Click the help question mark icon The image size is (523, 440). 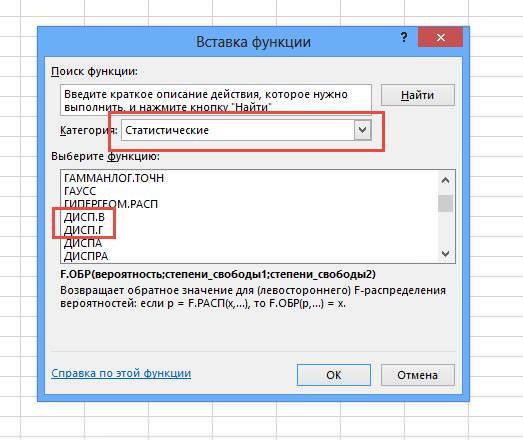pyautogui.click(x=404, y=37)
